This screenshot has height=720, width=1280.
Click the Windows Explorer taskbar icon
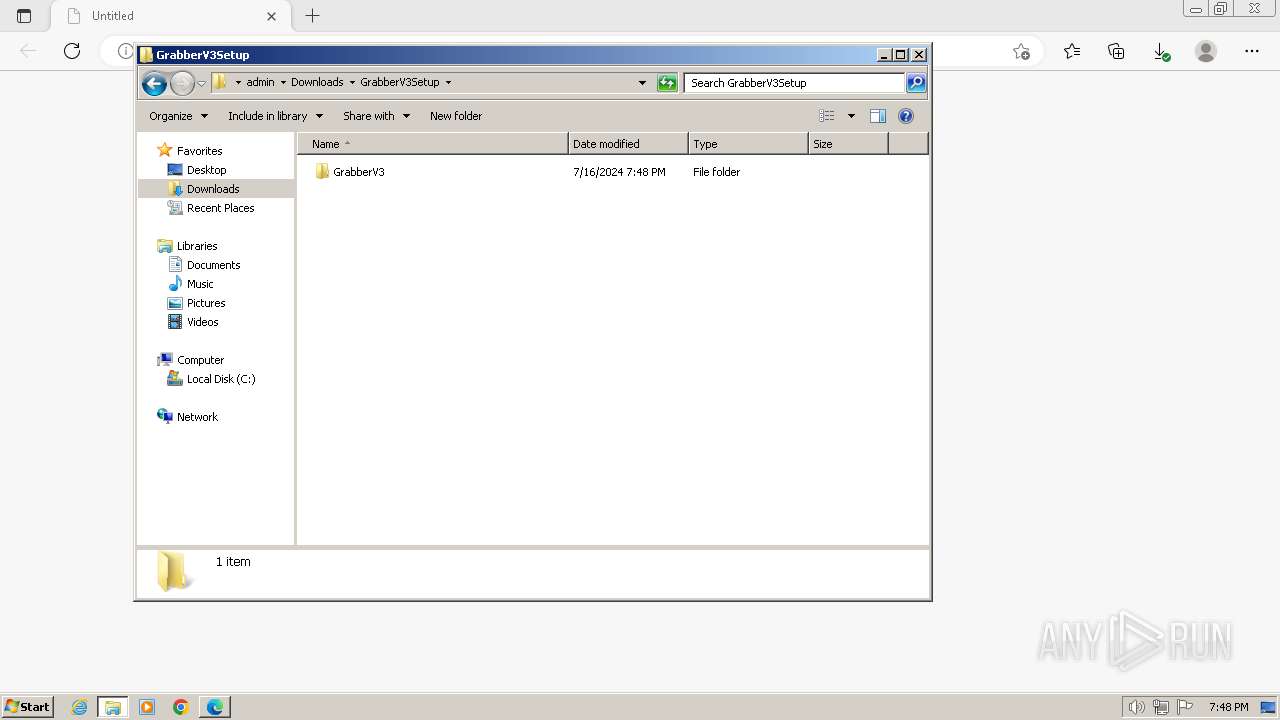point(113,707)
